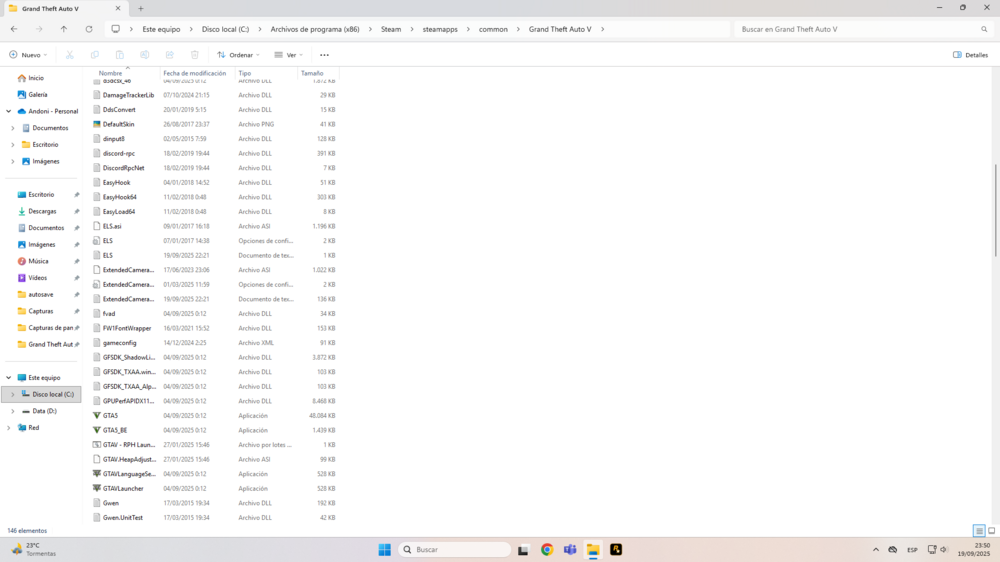Open pinned autosave folder
Screen dimensions: 1000x562
[41, 295]
